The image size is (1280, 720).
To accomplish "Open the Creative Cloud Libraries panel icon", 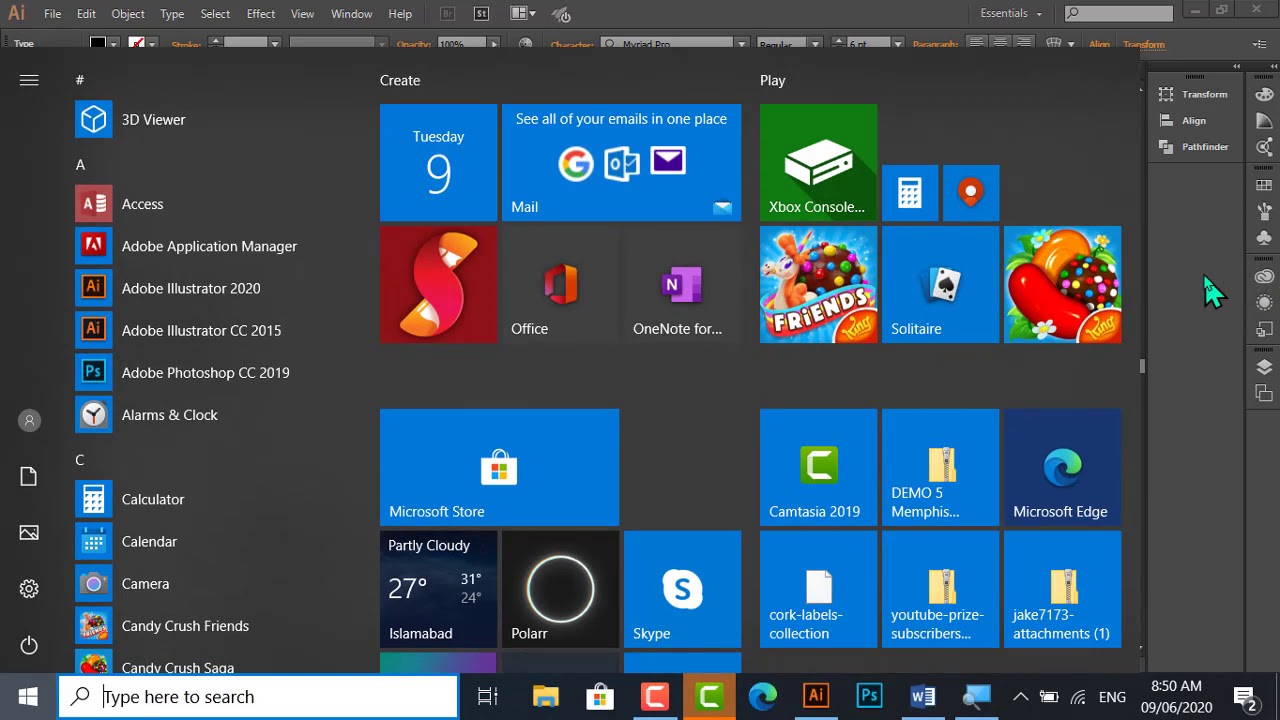I will click(x=1264, y=276).
